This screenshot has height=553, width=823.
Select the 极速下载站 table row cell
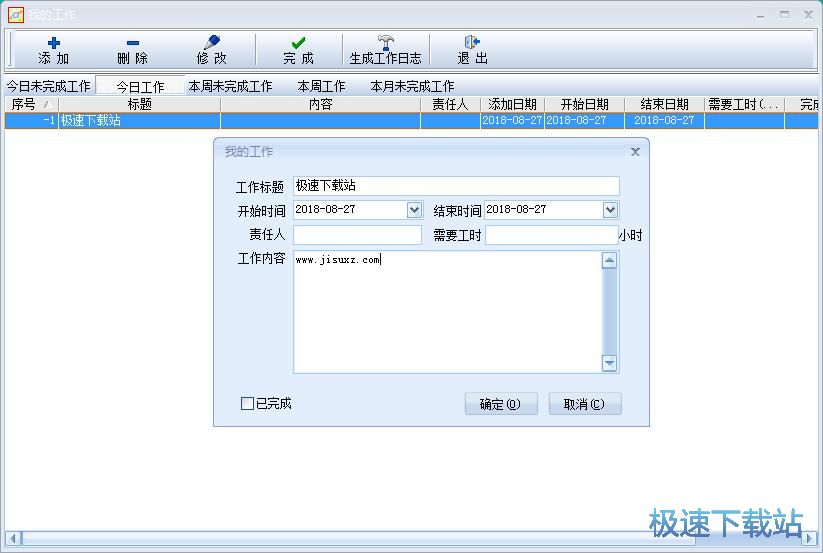(139, 121)
